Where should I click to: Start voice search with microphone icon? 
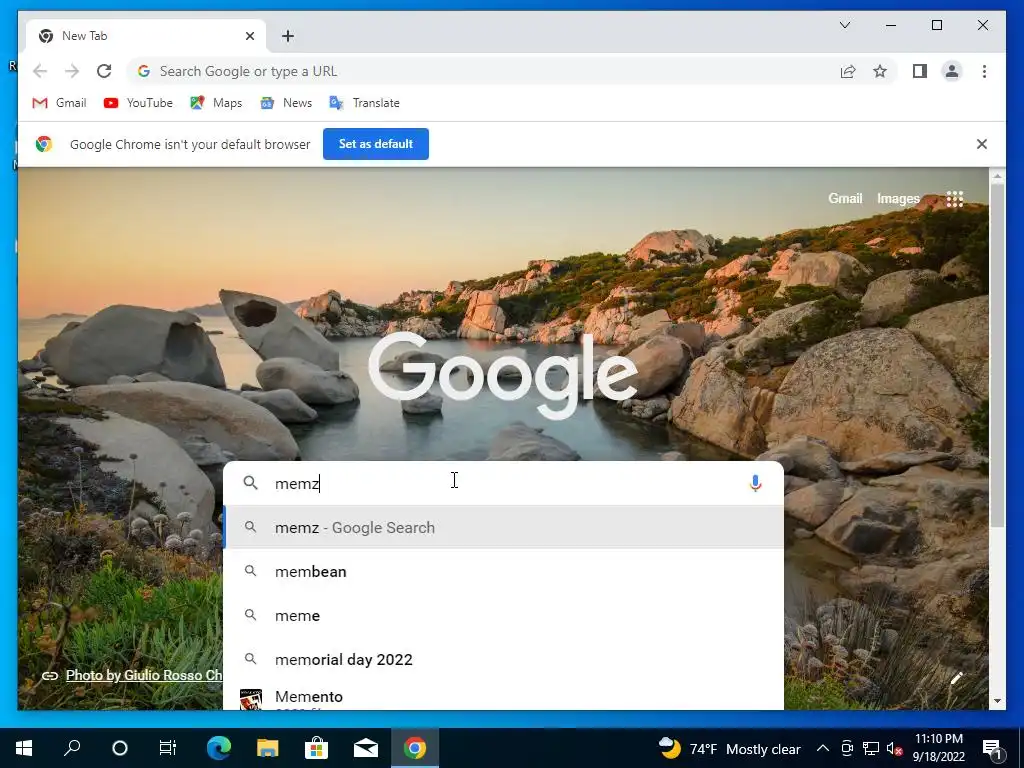755,483
